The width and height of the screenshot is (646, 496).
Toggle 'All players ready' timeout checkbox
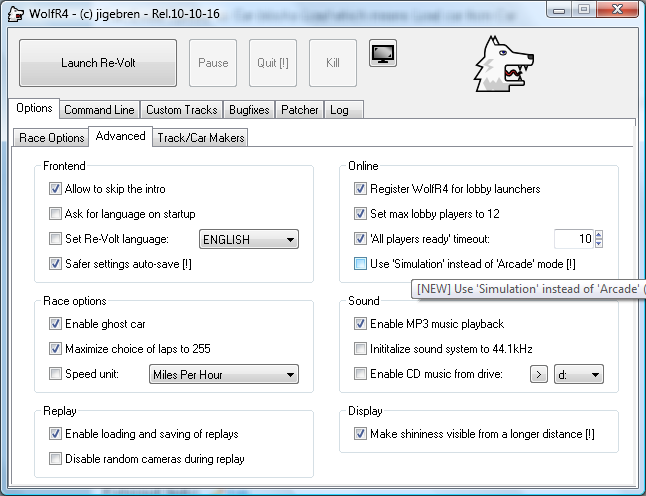[360, 239]
